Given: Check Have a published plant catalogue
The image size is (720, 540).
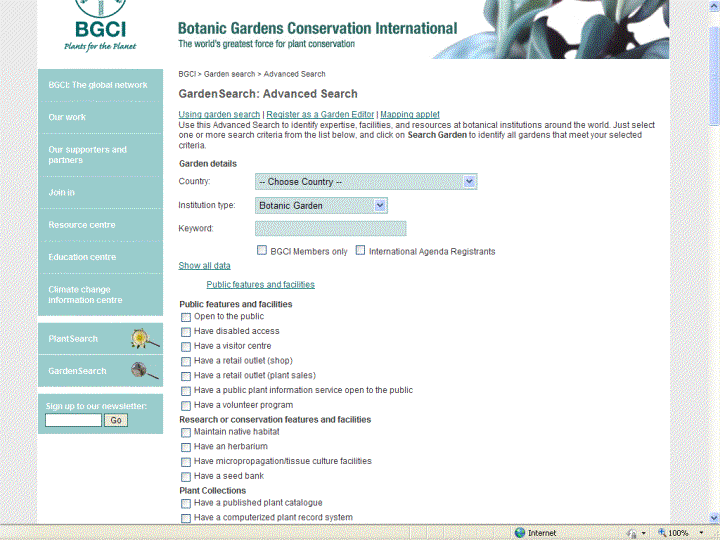Looking at the screenshot, I should pos(186,504).
